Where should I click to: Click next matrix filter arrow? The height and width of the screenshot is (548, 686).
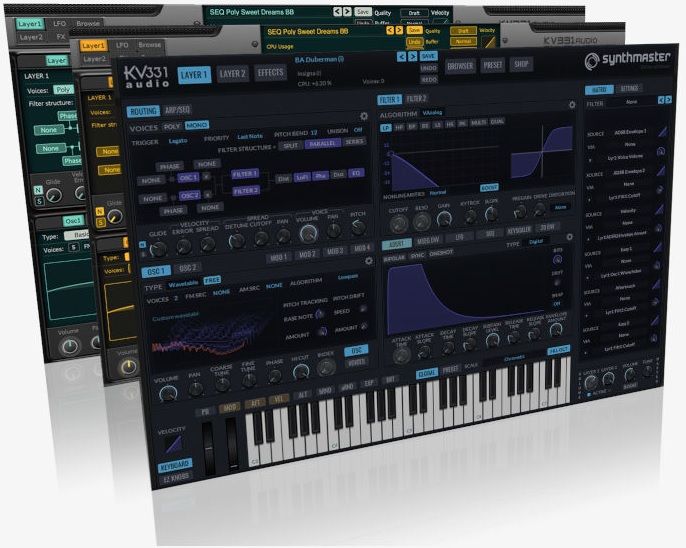point(668,100)
